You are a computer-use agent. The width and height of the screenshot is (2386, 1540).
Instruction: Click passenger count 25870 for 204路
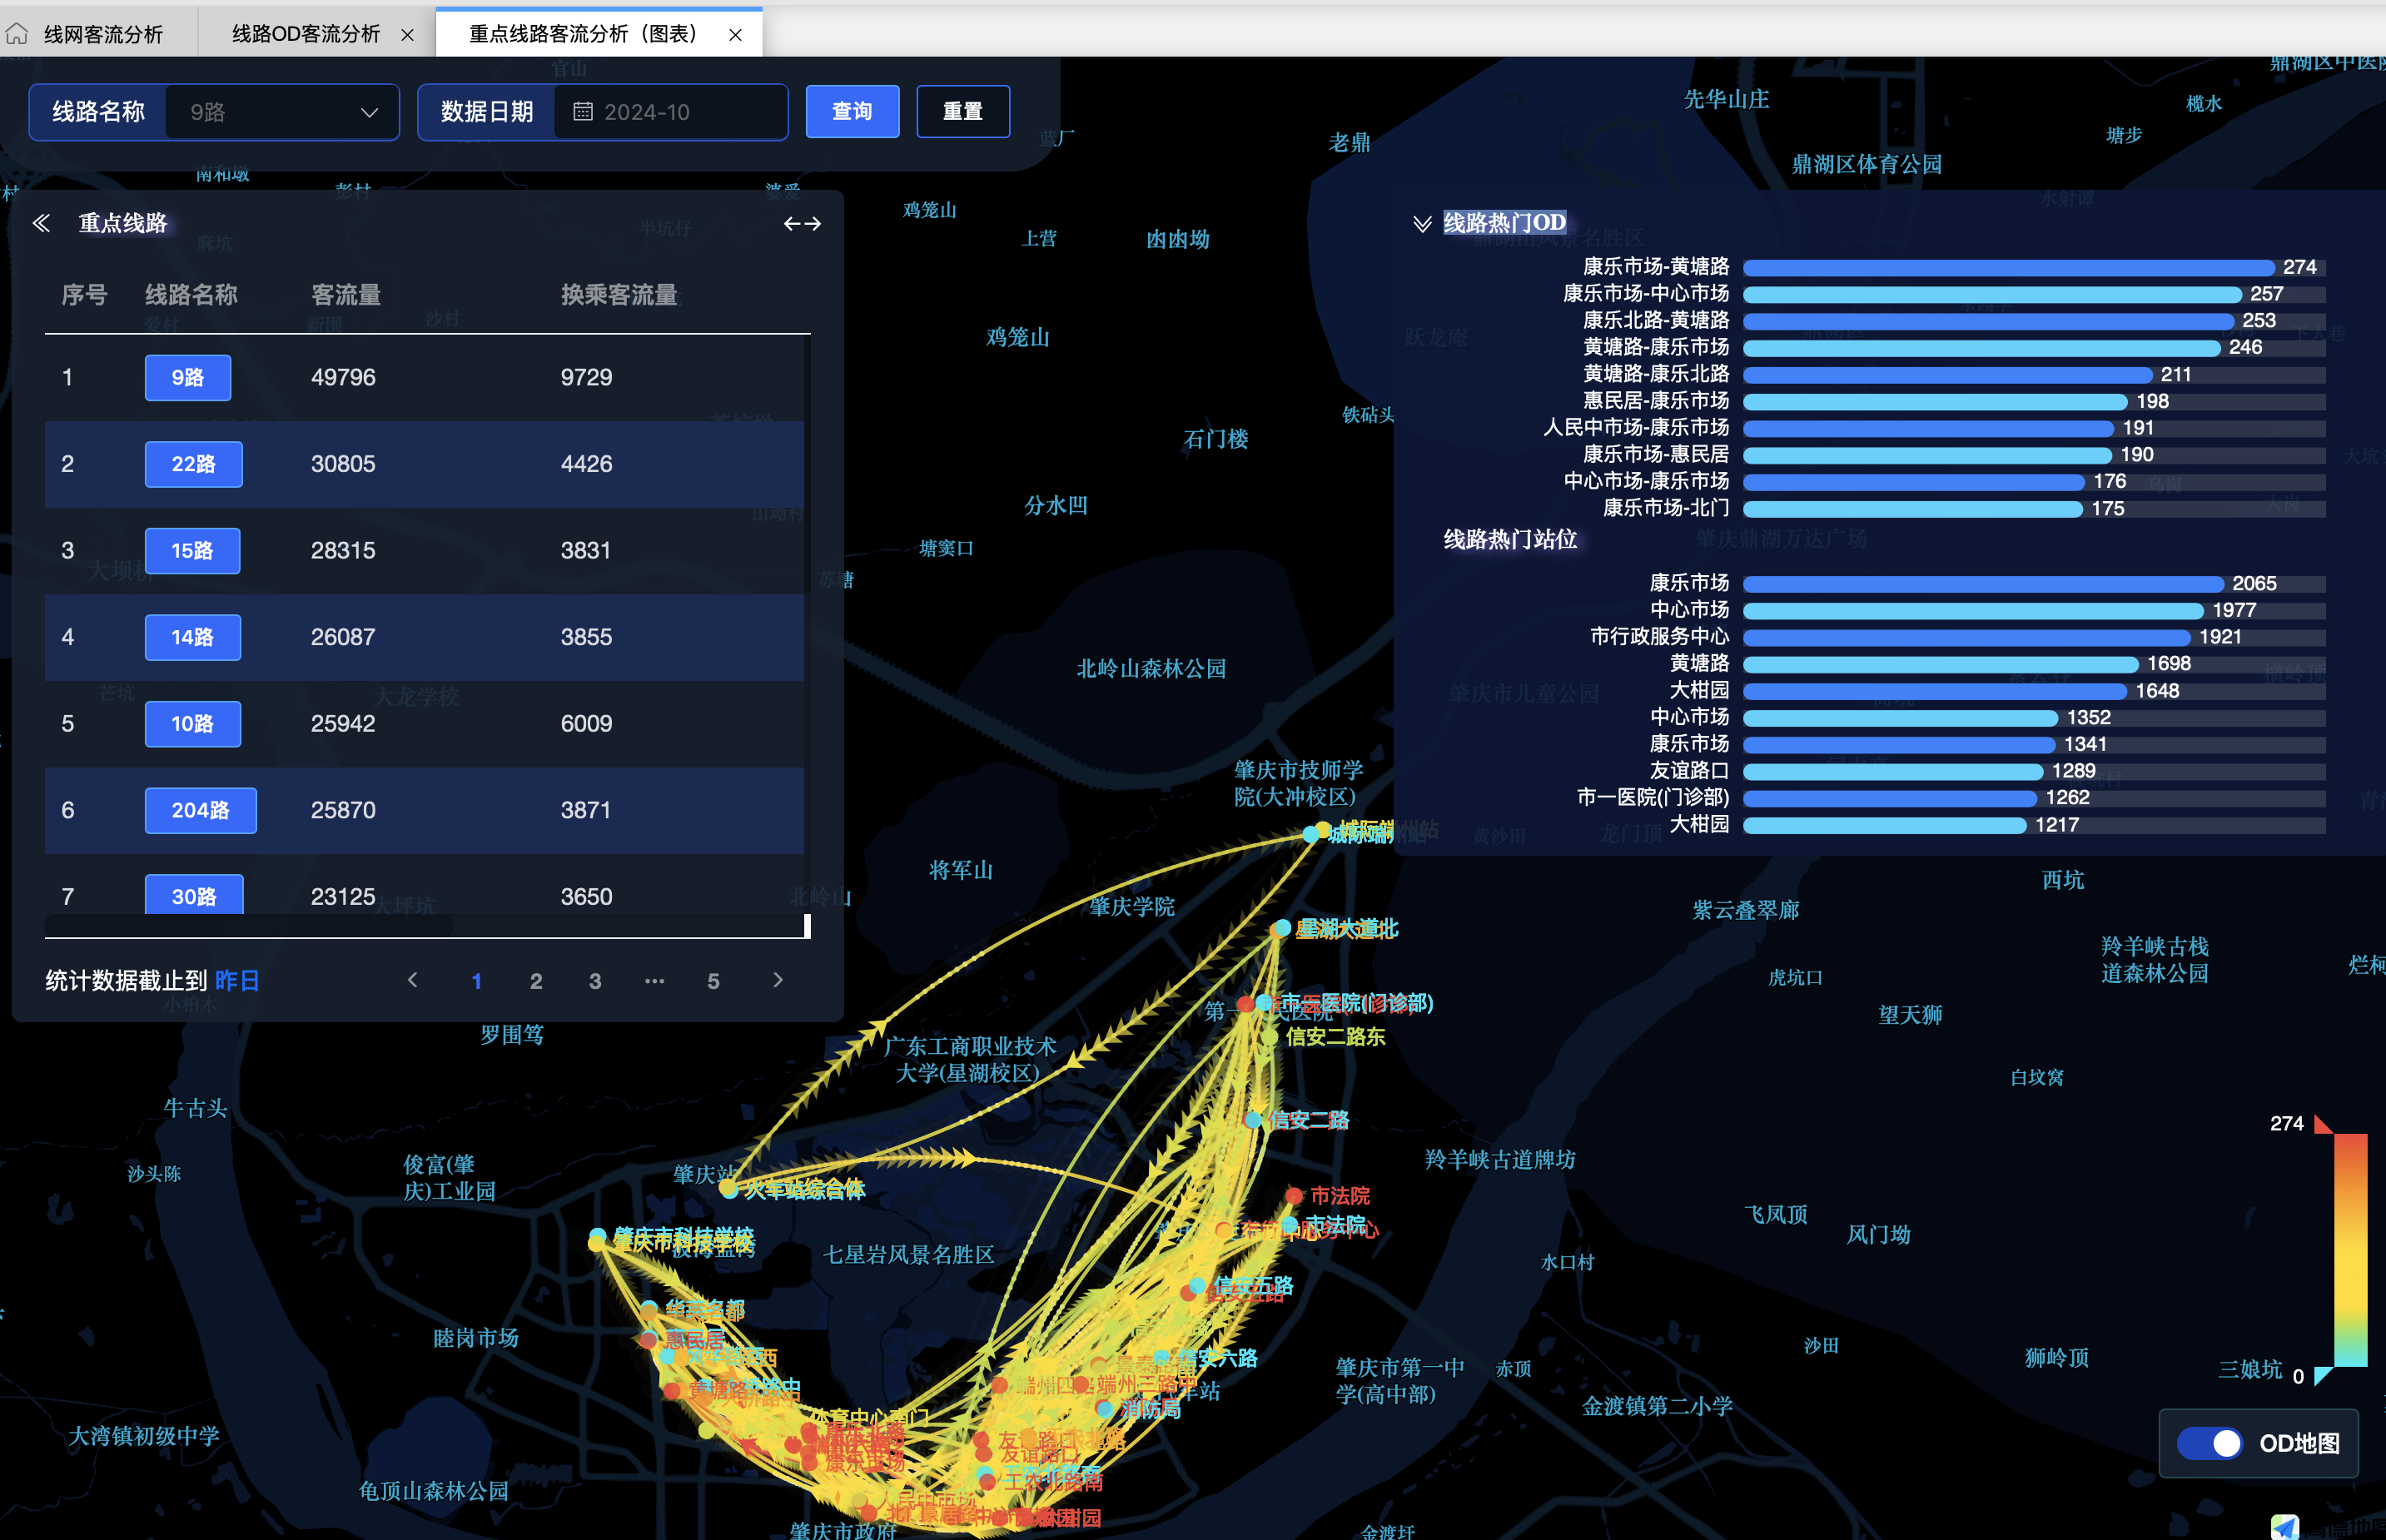[343, 810]
